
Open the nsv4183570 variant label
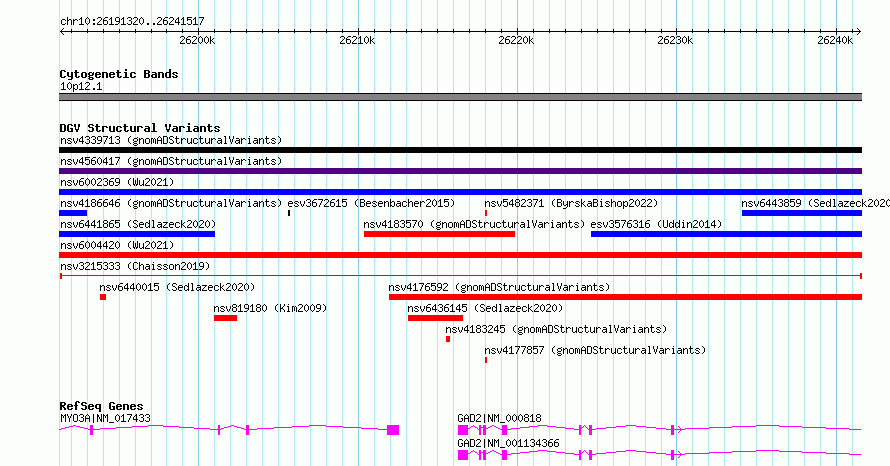474,224
